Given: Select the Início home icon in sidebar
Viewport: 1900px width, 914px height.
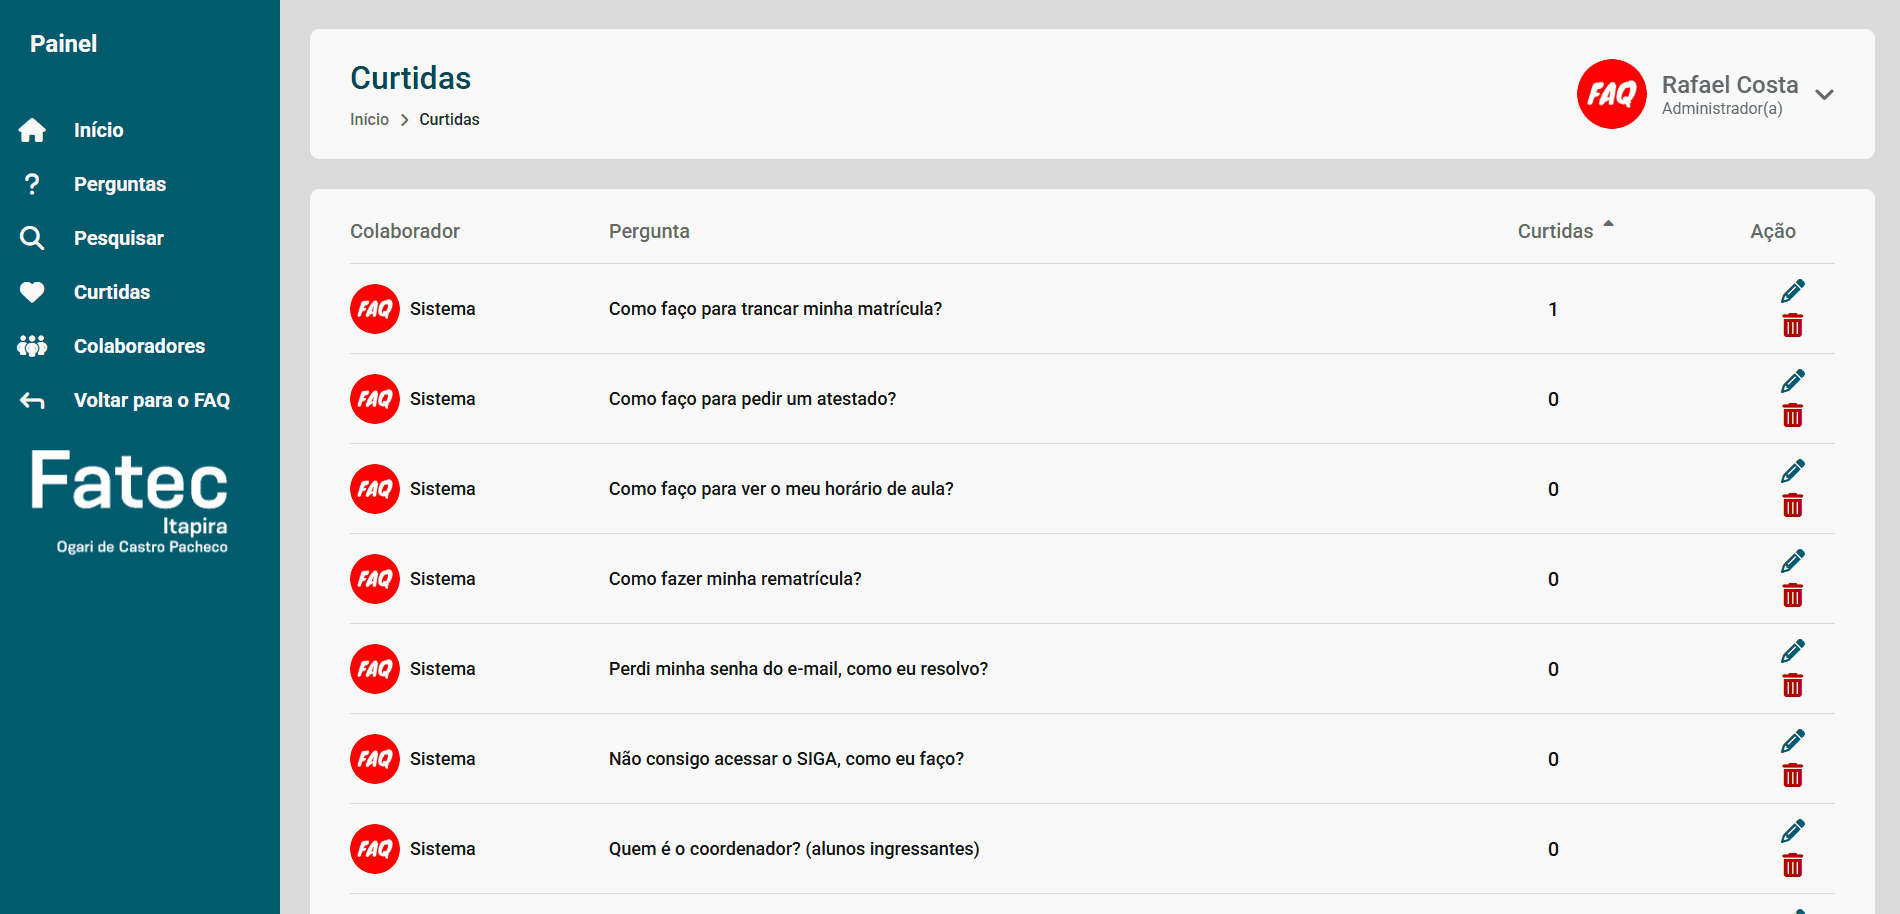Looking at the screenshot, I should click(32, 130).
